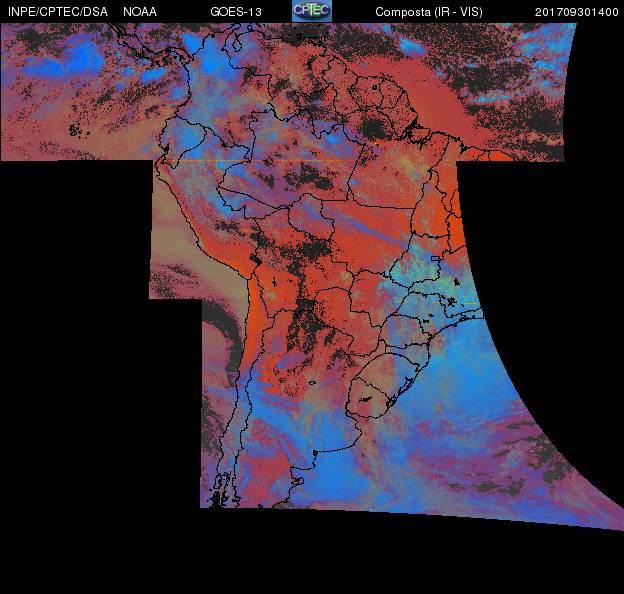
Task: Click the CPTEC logo in the header
Action: [x=312, y=11]
